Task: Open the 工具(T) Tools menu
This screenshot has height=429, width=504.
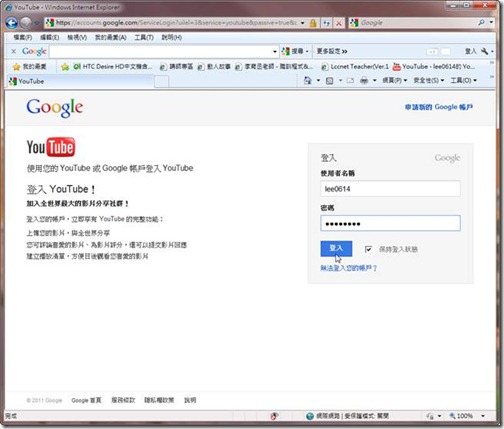Action: pos(144,37)
